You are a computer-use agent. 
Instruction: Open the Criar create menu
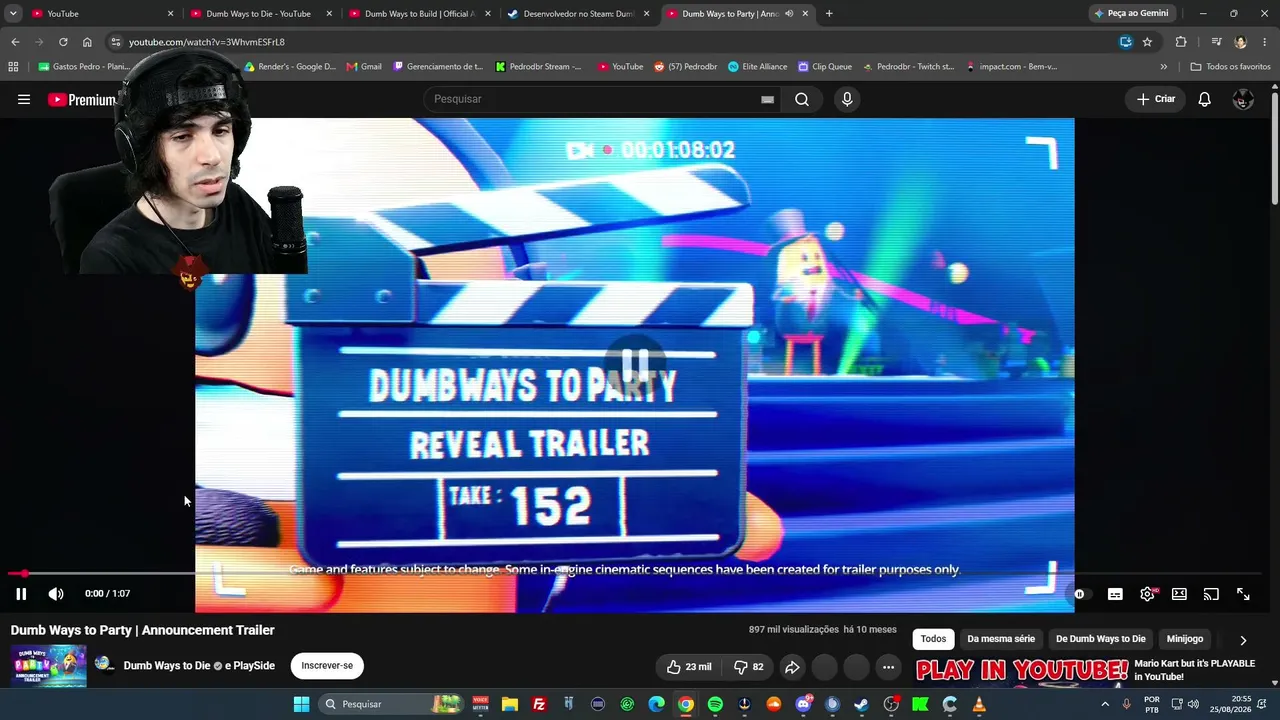click(x=1156, y=99)
